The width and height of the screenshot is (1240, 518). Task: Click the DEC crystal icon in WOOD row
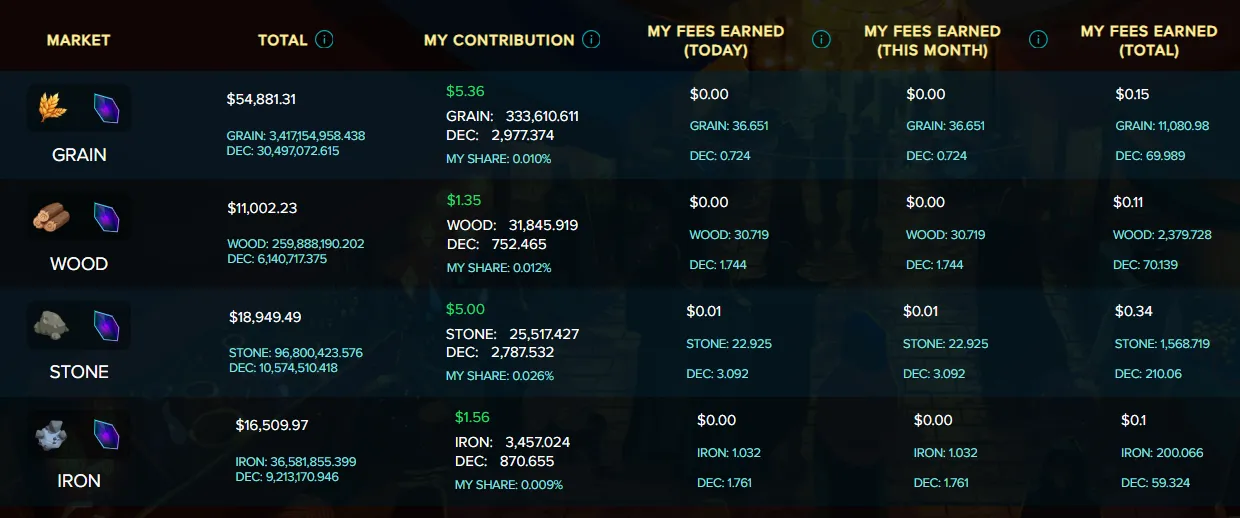[106, 217]
